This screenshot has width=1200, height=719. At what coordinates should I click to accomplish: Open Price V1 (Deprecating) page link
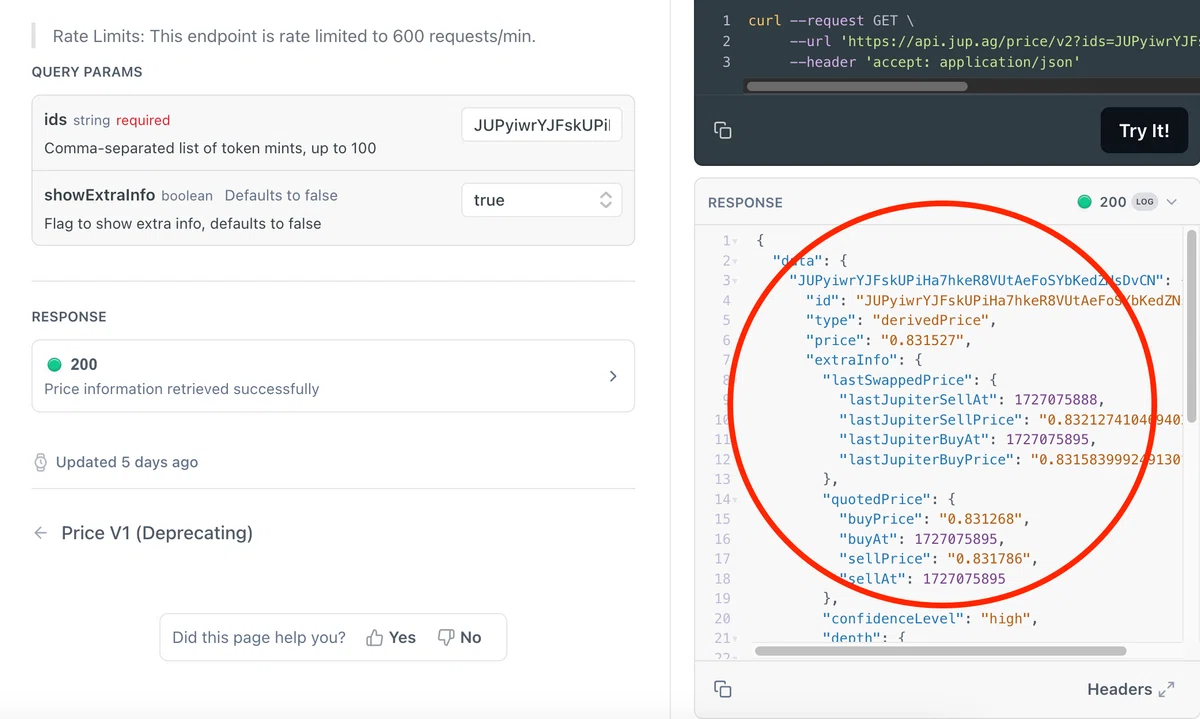[x=157, y=533]
